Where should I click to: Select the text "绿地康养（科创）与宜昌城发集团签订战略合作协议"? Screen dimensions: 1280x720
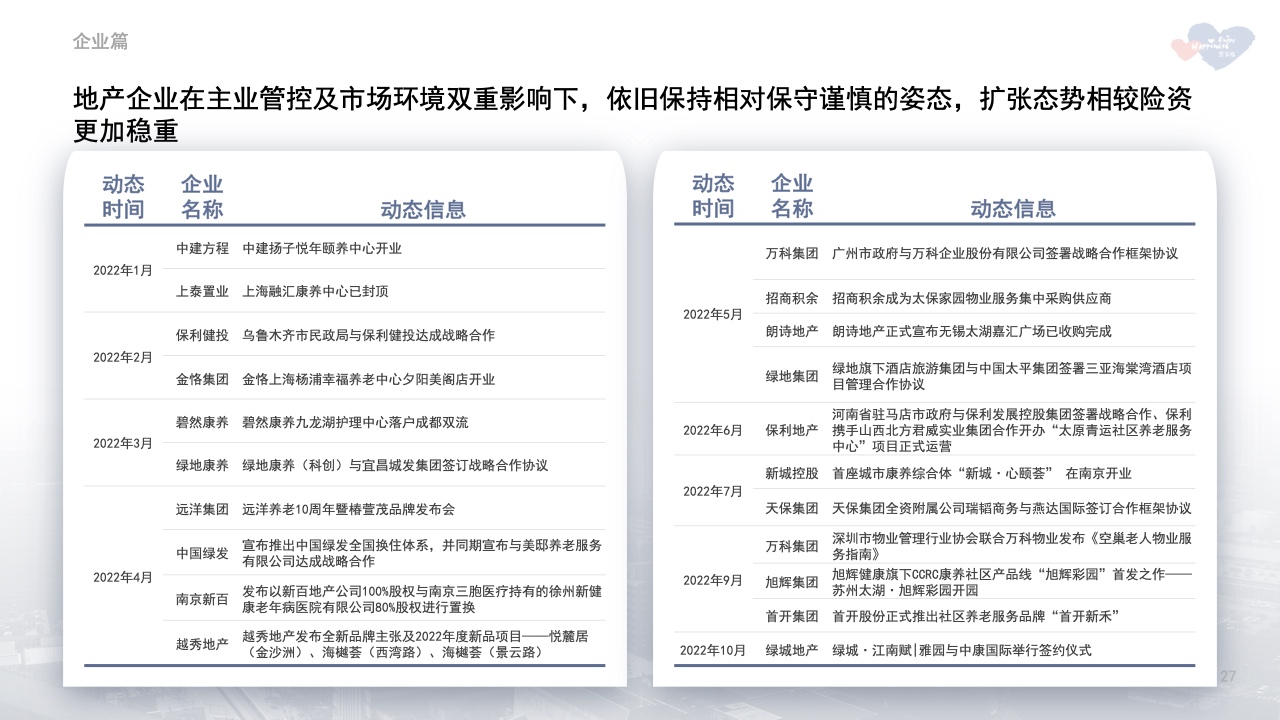(395, 465)
